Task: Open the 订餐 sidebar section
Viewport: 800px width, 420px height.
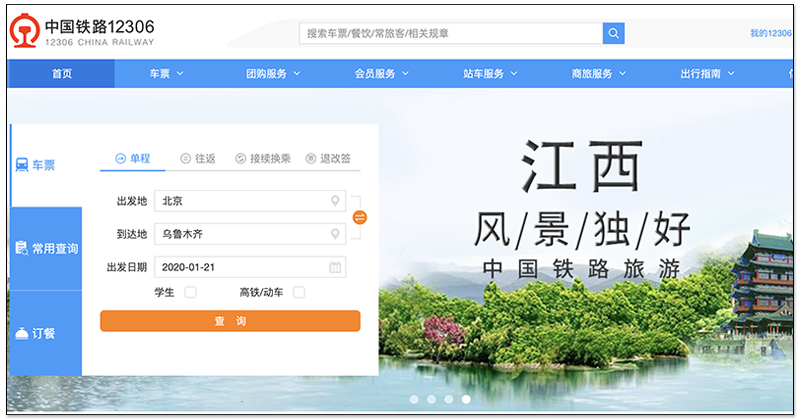Action: pos(46,334)
